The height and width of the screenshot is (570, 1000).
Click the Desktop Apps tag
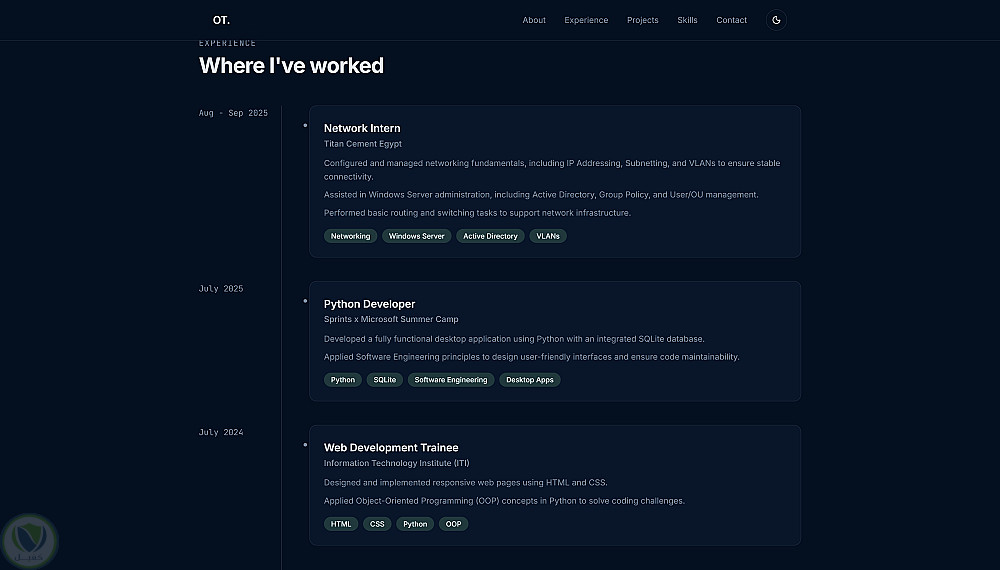click(529, 380)
